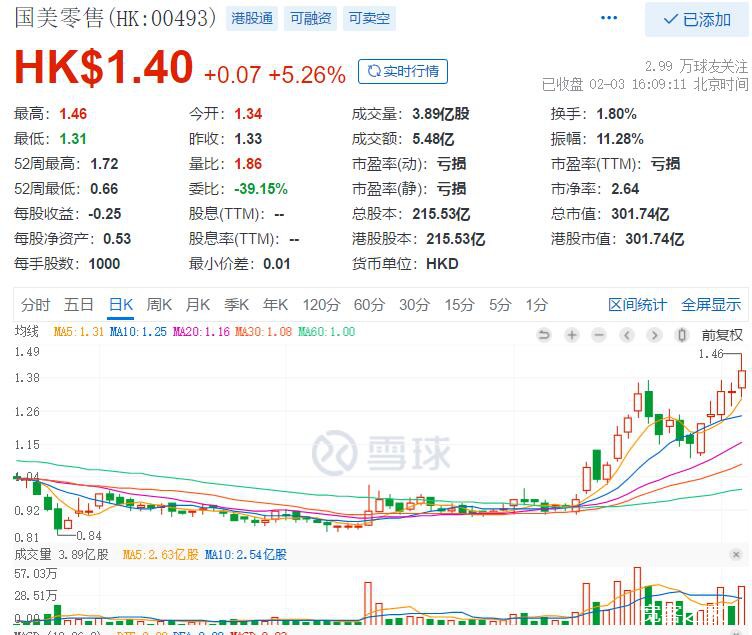Click the 换手 value 1.80%

click(616, 114)
